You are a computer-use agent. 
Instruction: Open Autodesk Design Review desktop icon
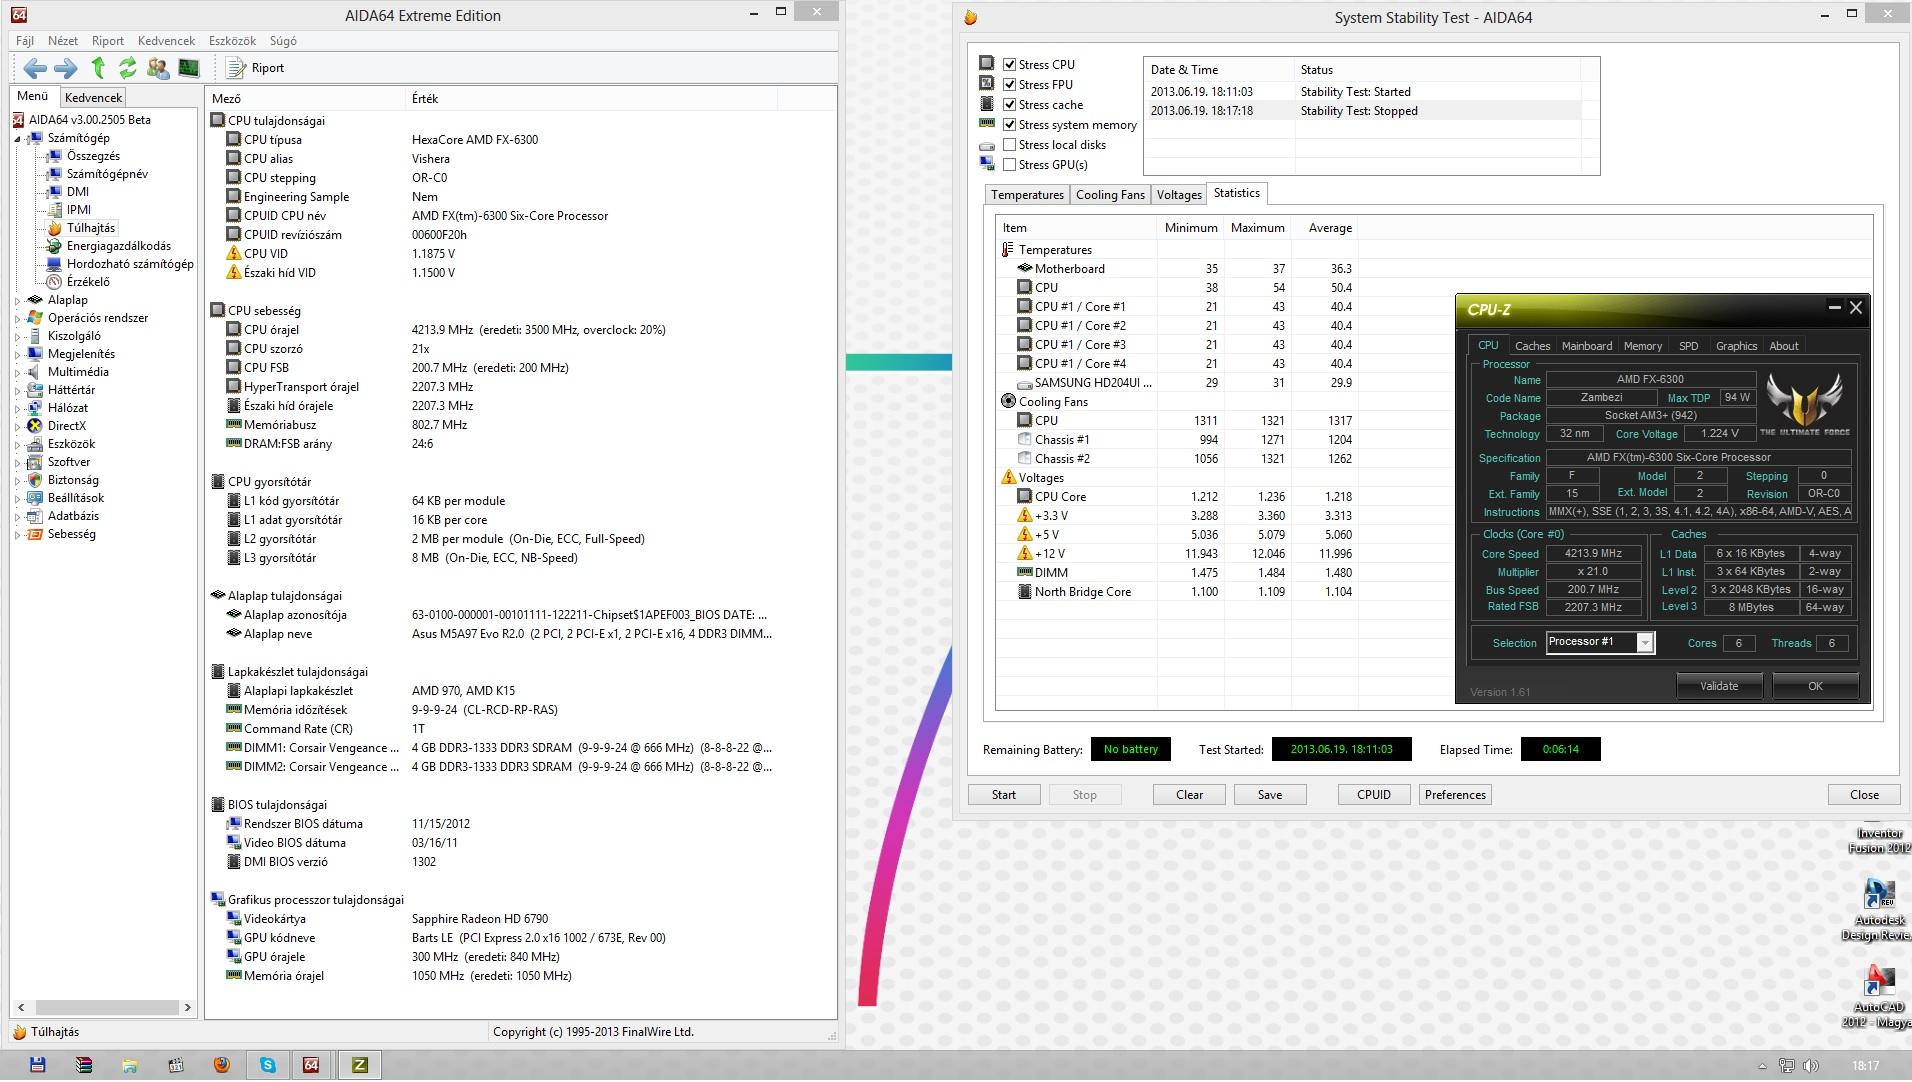pyautogui.click(x=1878, y=910)
